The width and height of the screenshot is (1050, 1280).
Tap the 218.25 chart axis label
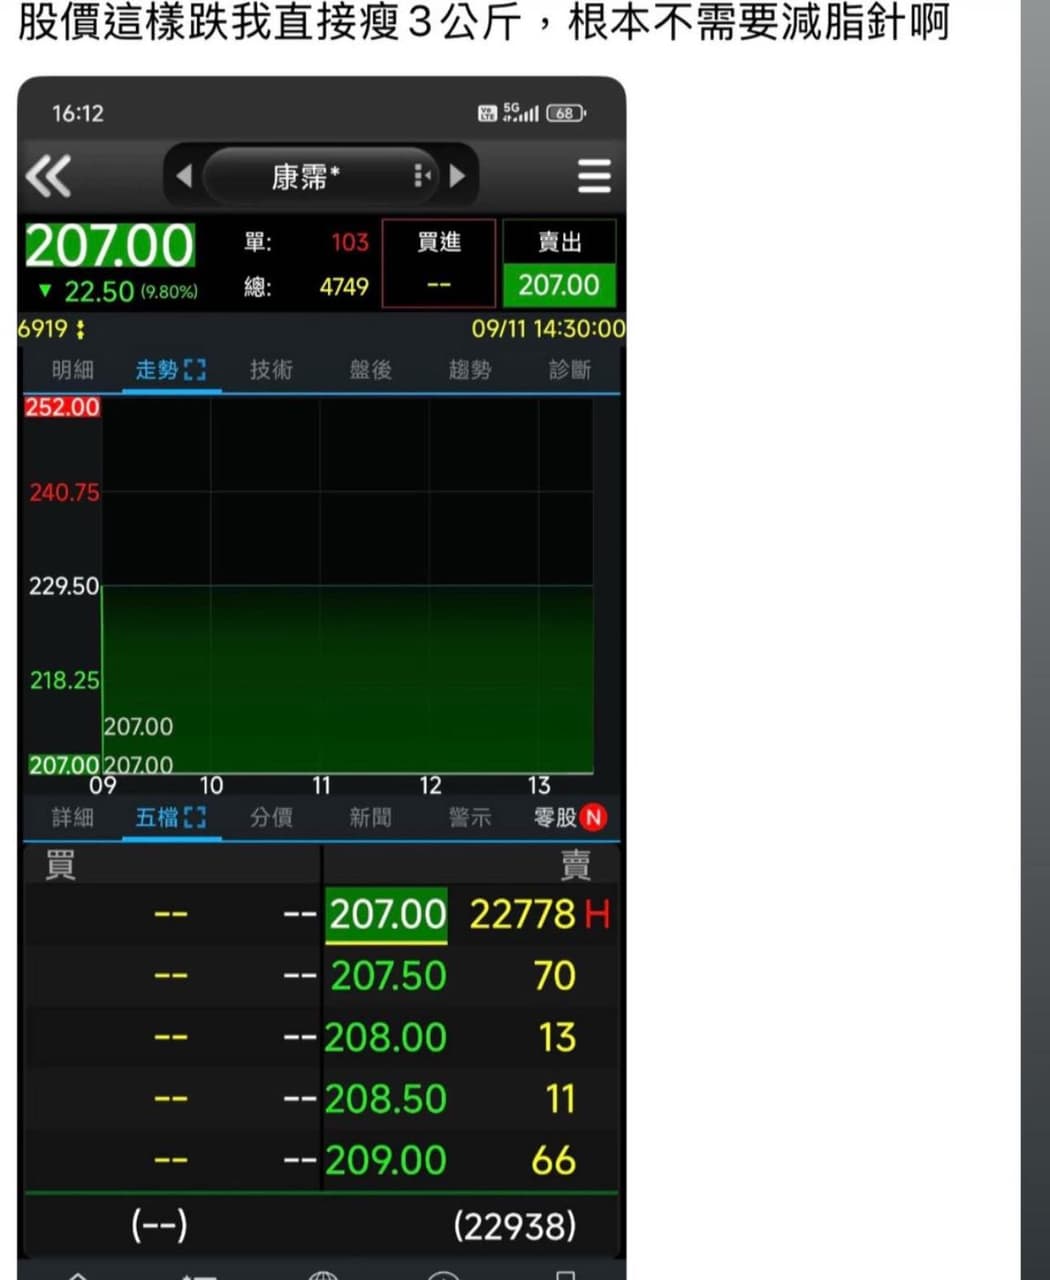[x=63, y=680]
